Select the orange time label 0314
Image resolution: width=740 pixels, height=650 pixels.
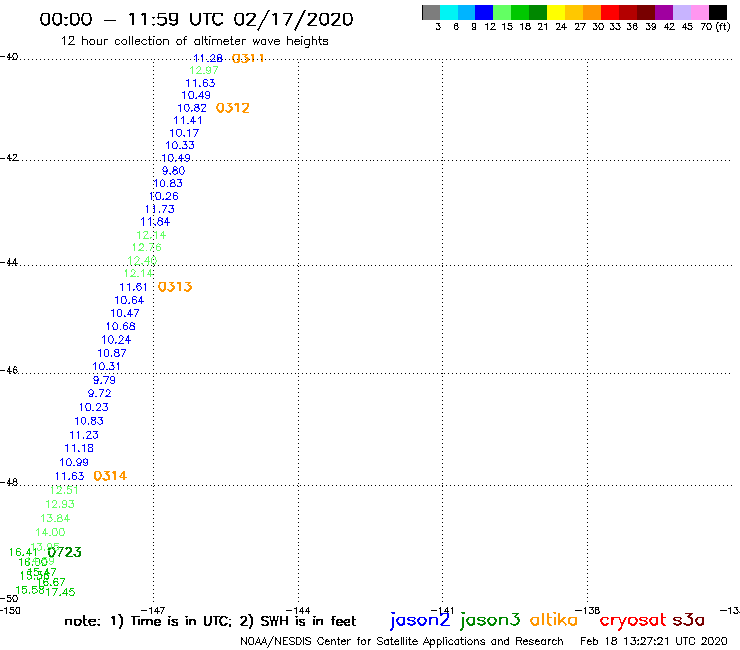pyautogui.click(x=110, y=476)
